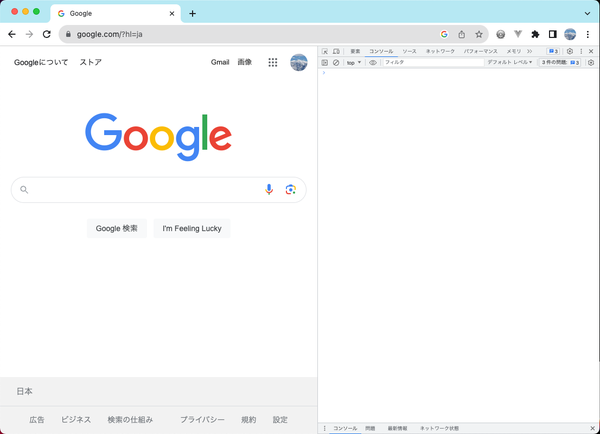Start voice search with the microphone icon

coord(269,189)
